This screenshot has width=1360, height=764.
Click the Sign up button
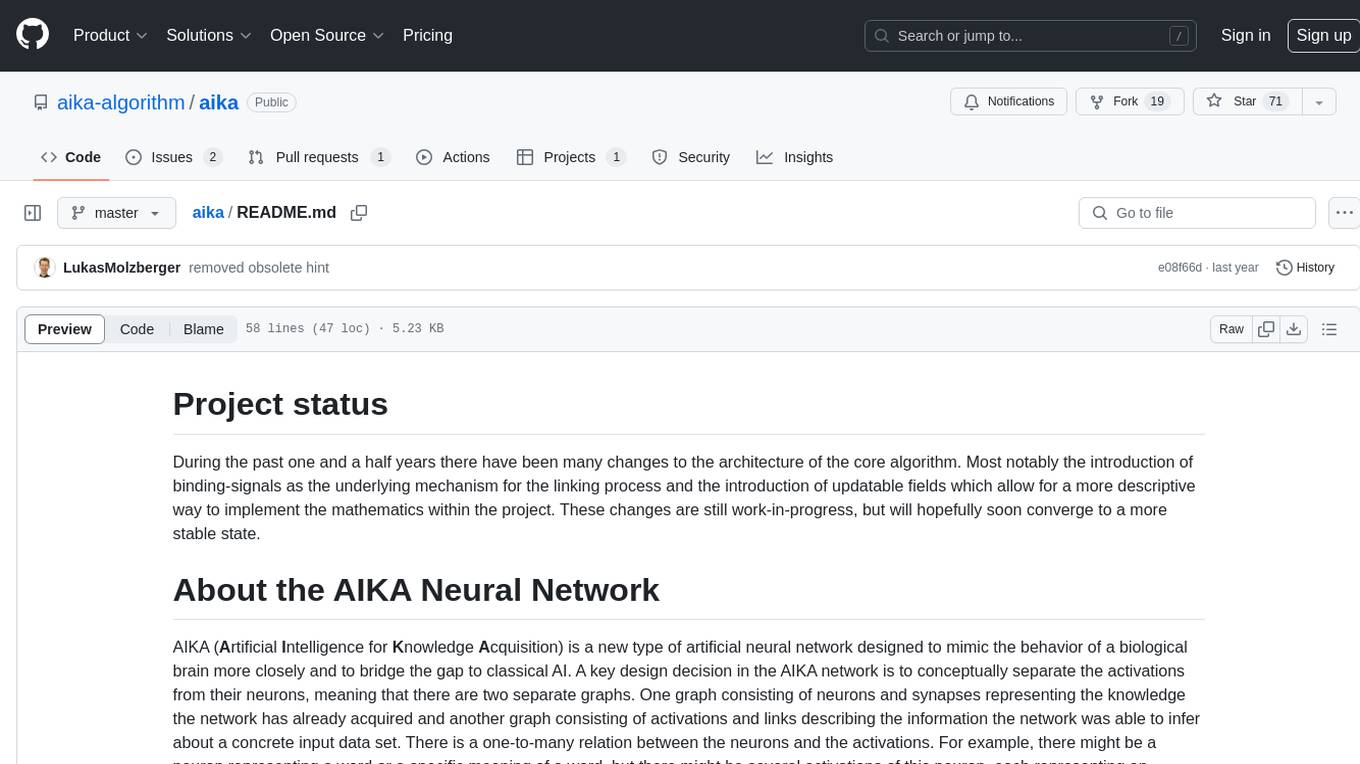tap(1323, 35)
